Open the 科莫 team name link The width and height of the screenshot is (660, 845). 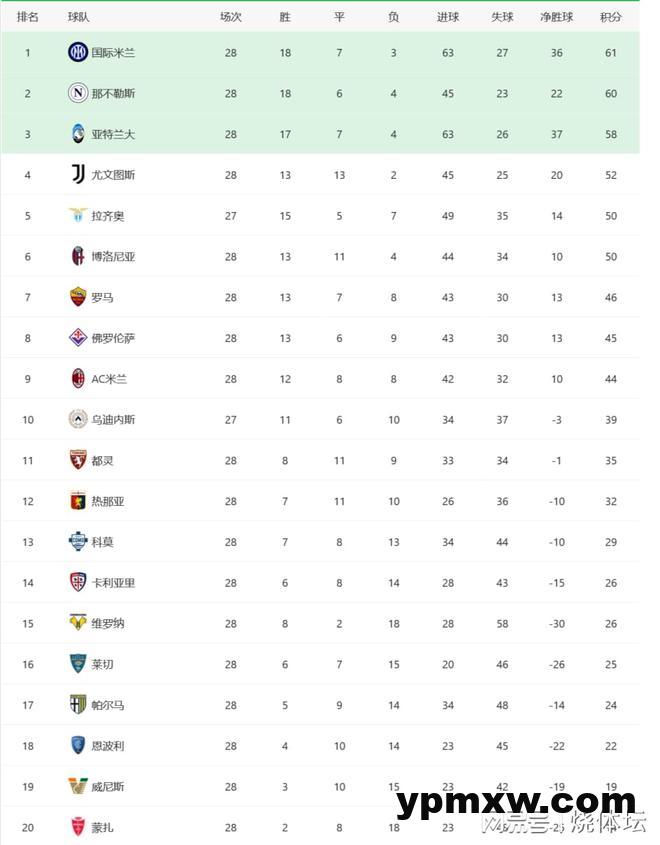(x=102, y=542)
